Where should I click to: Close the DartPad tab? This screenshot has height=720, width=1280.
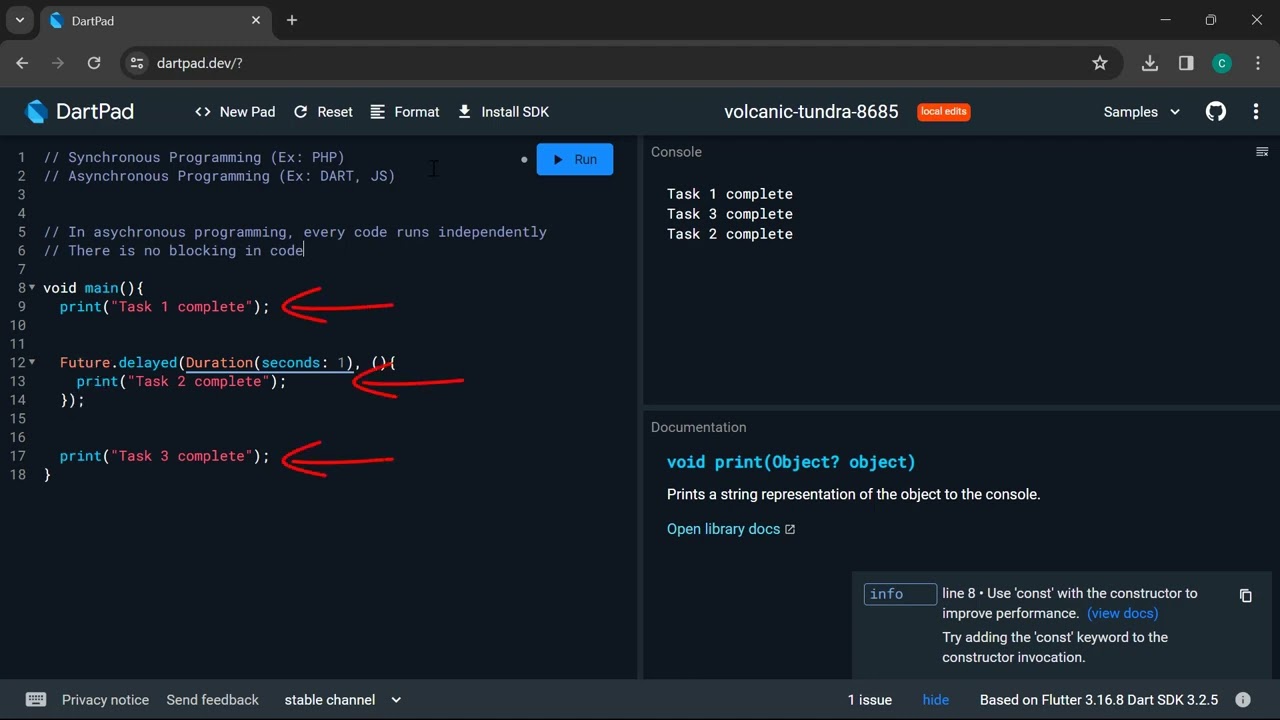[256, 20]
